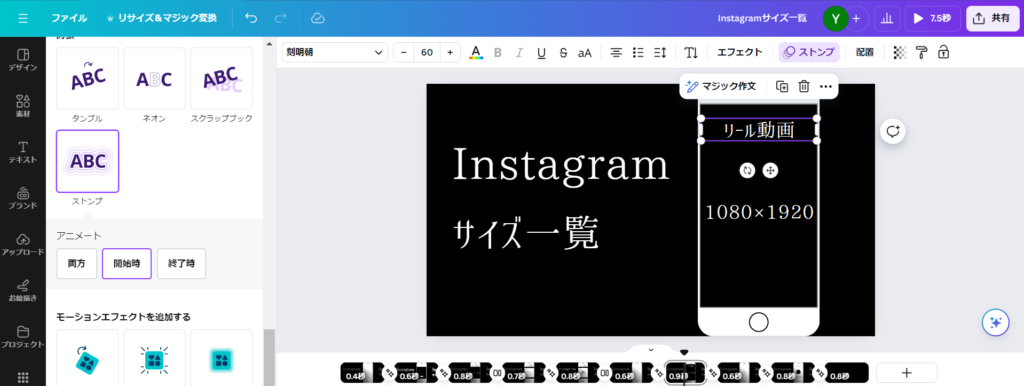1024x386 pixels.
Task: Click the move handle below the text
Action: (x=770, y=170)
